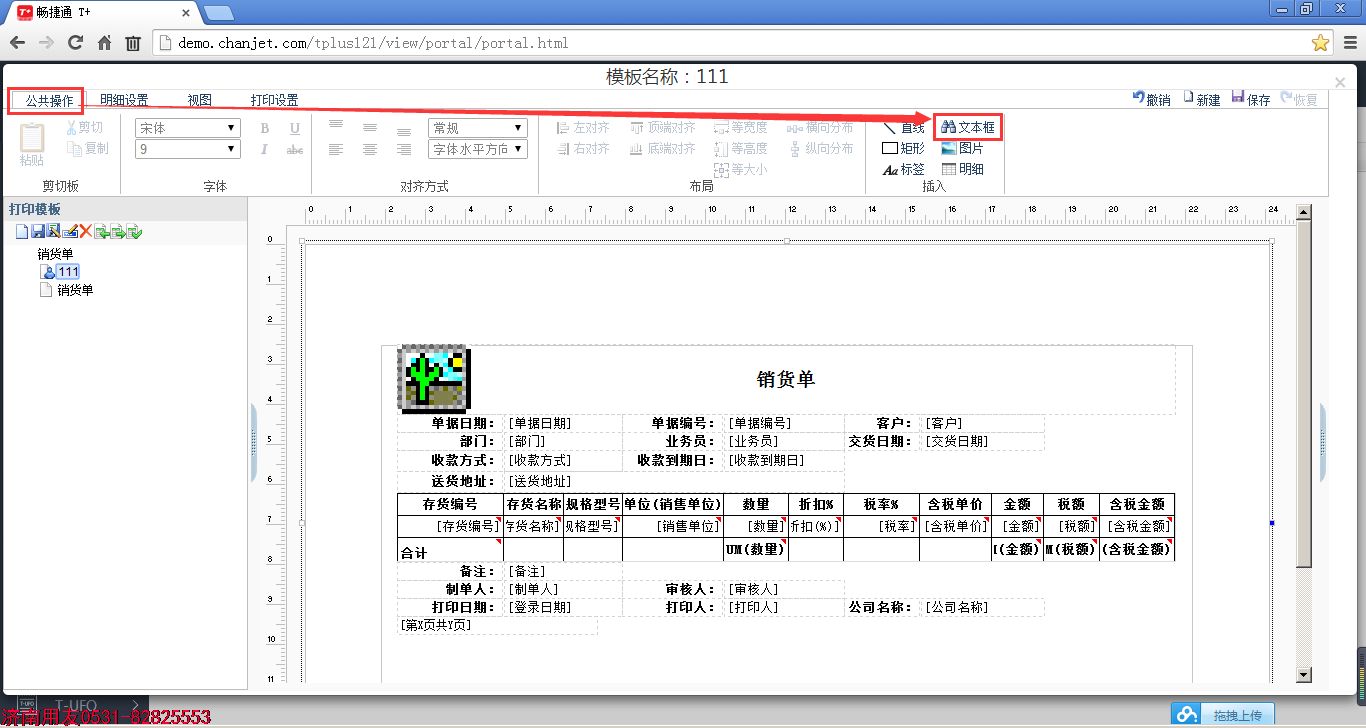Click red X delete icon in 打印模板 panel
1366x728 pixels.
tap(86, 232)
